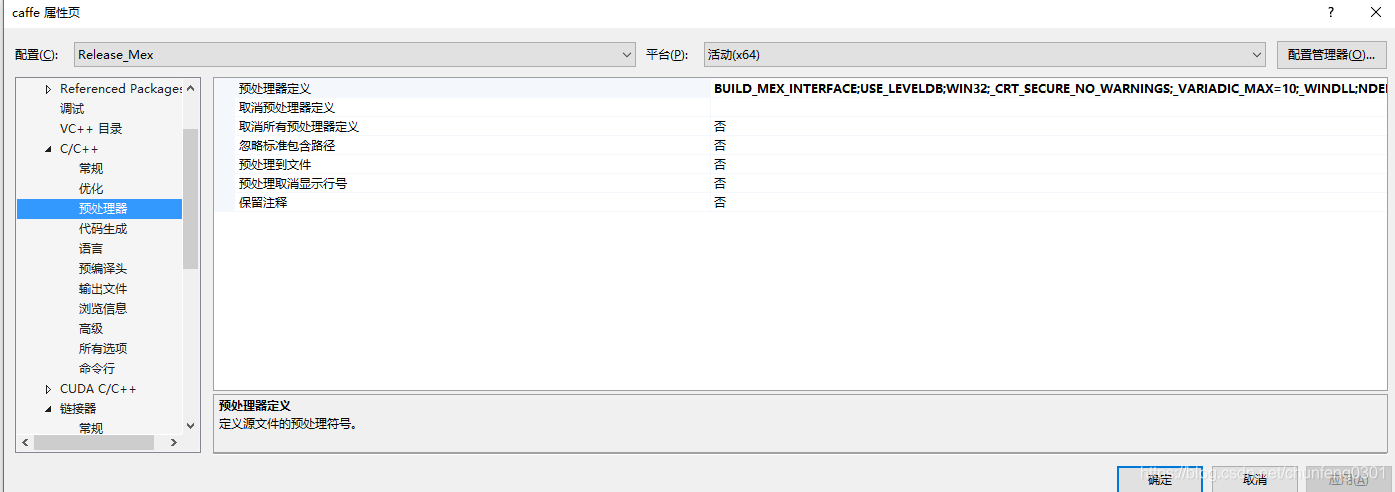The image size is (1395, 492).
Task: Click the 确定 button
Action: [1160, 480]
